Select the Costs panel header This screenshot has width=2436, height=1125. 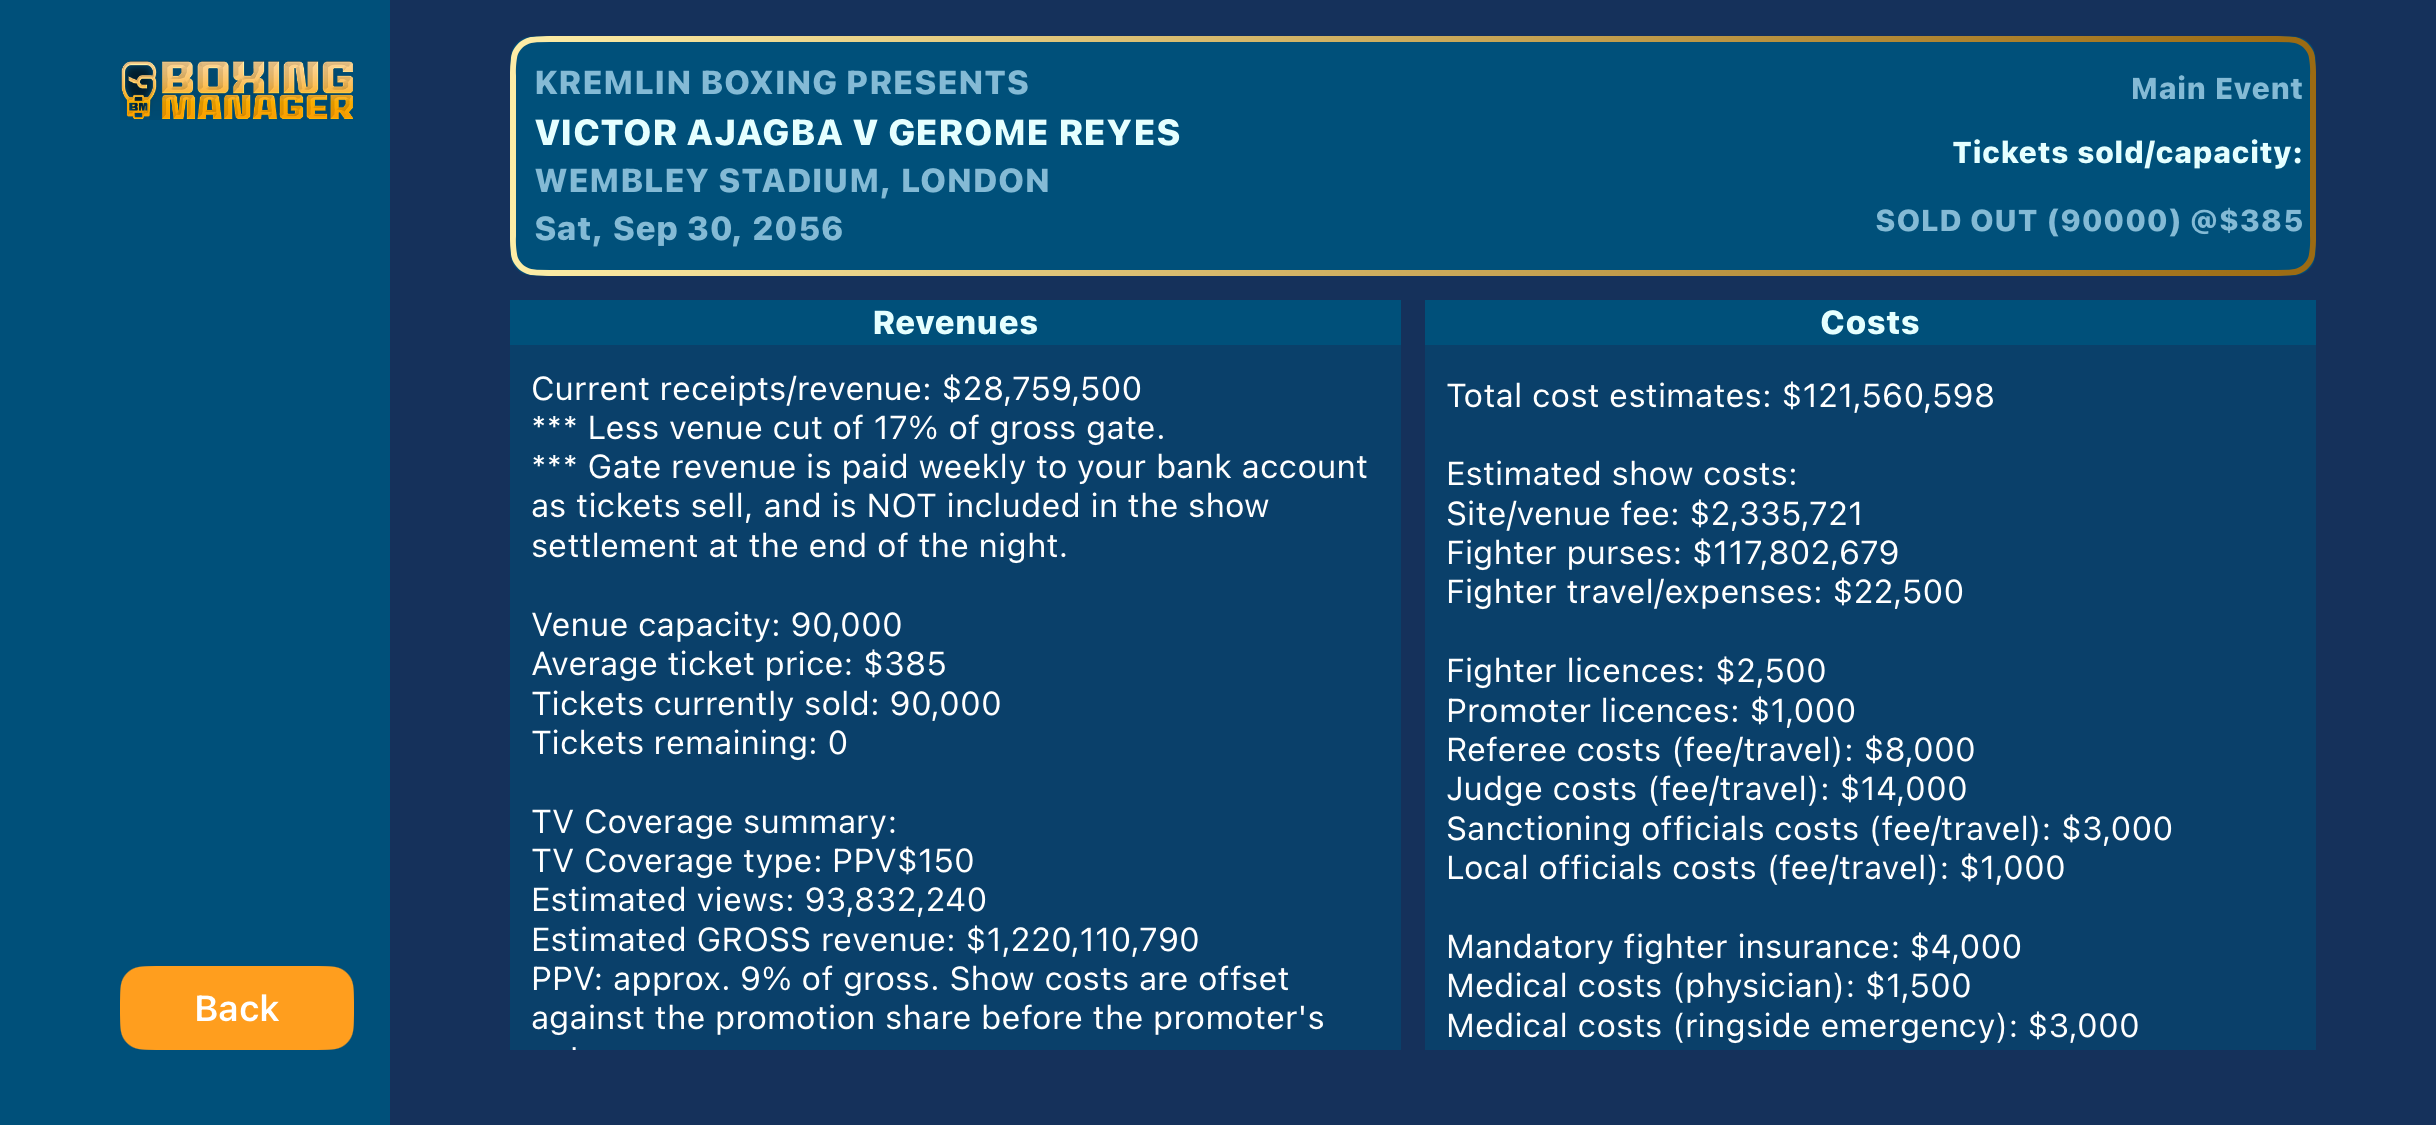1870,323
